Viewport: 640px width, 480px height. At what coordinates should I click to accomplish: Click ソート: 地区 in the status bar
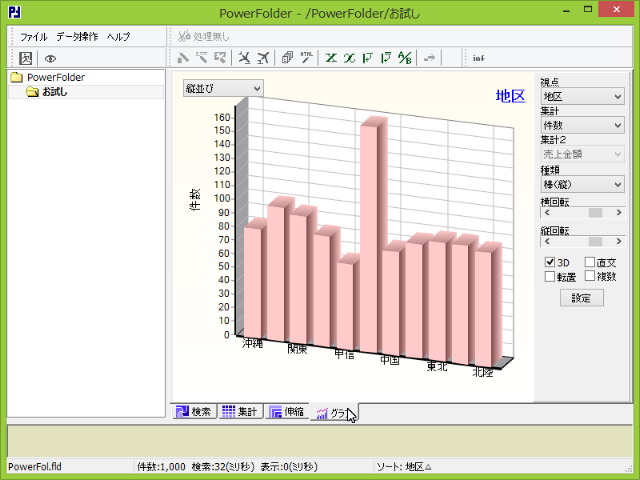coord(404,467)
